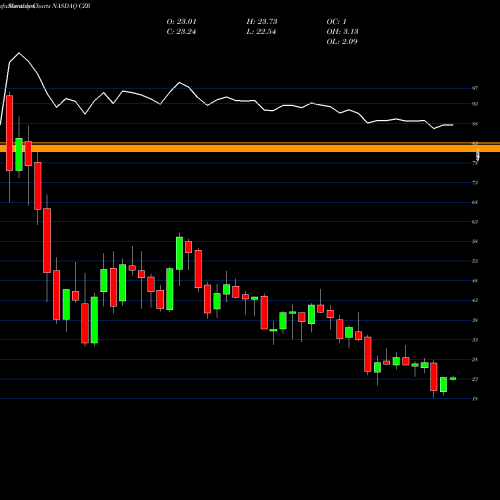Click the 88 price axis label
This screenshot has height=500, width=500.
click(475, 124)
